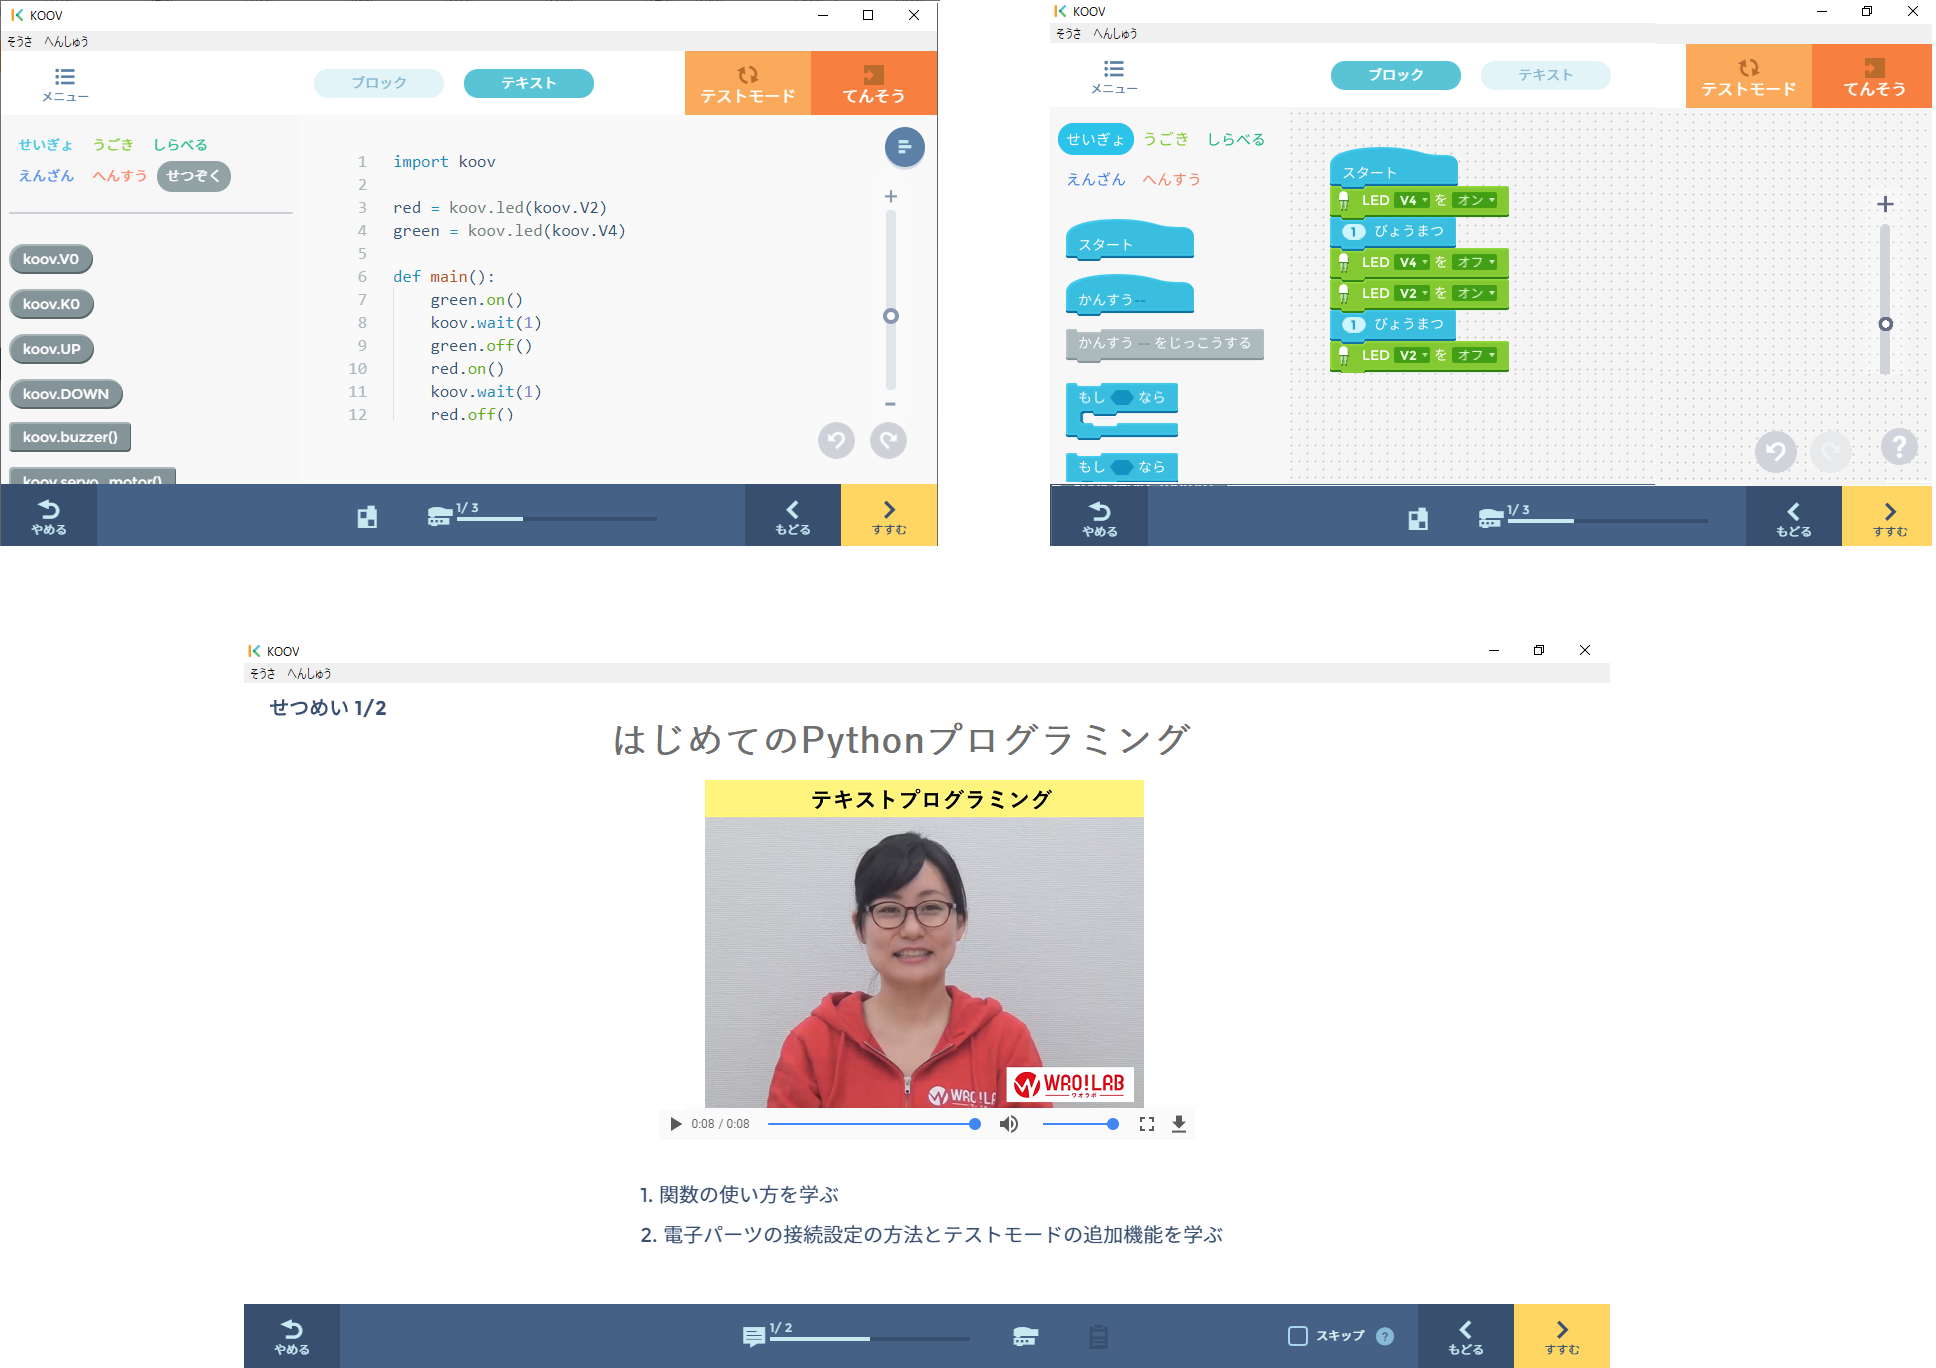This screenshot has width=1936, height=1368.
Task: Click the video playback progress slider
Action: point(872,1124)
